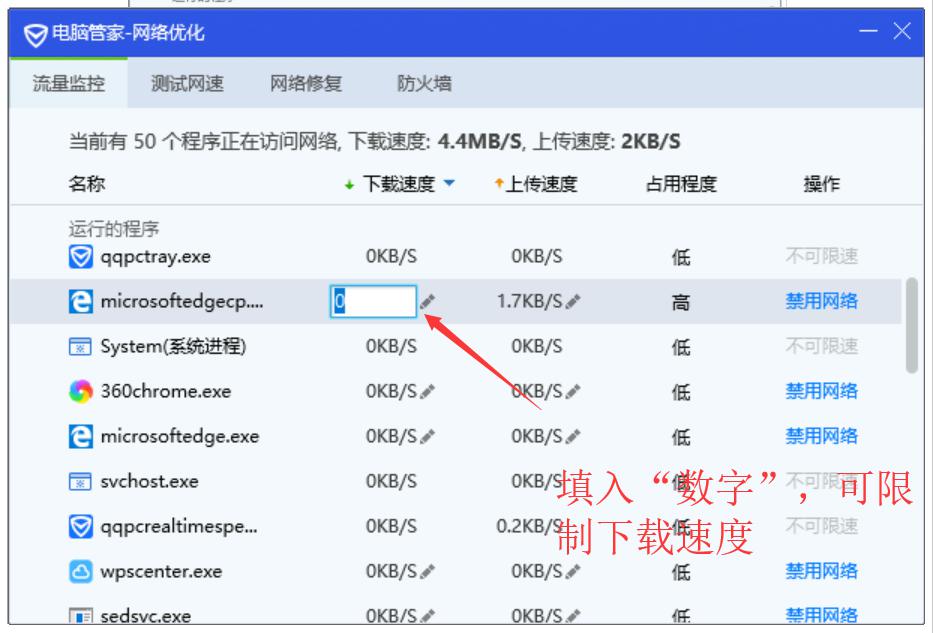Edit upload limit pencil for sedsvc.exe
933x633 pixels.
tap(572, 616)
